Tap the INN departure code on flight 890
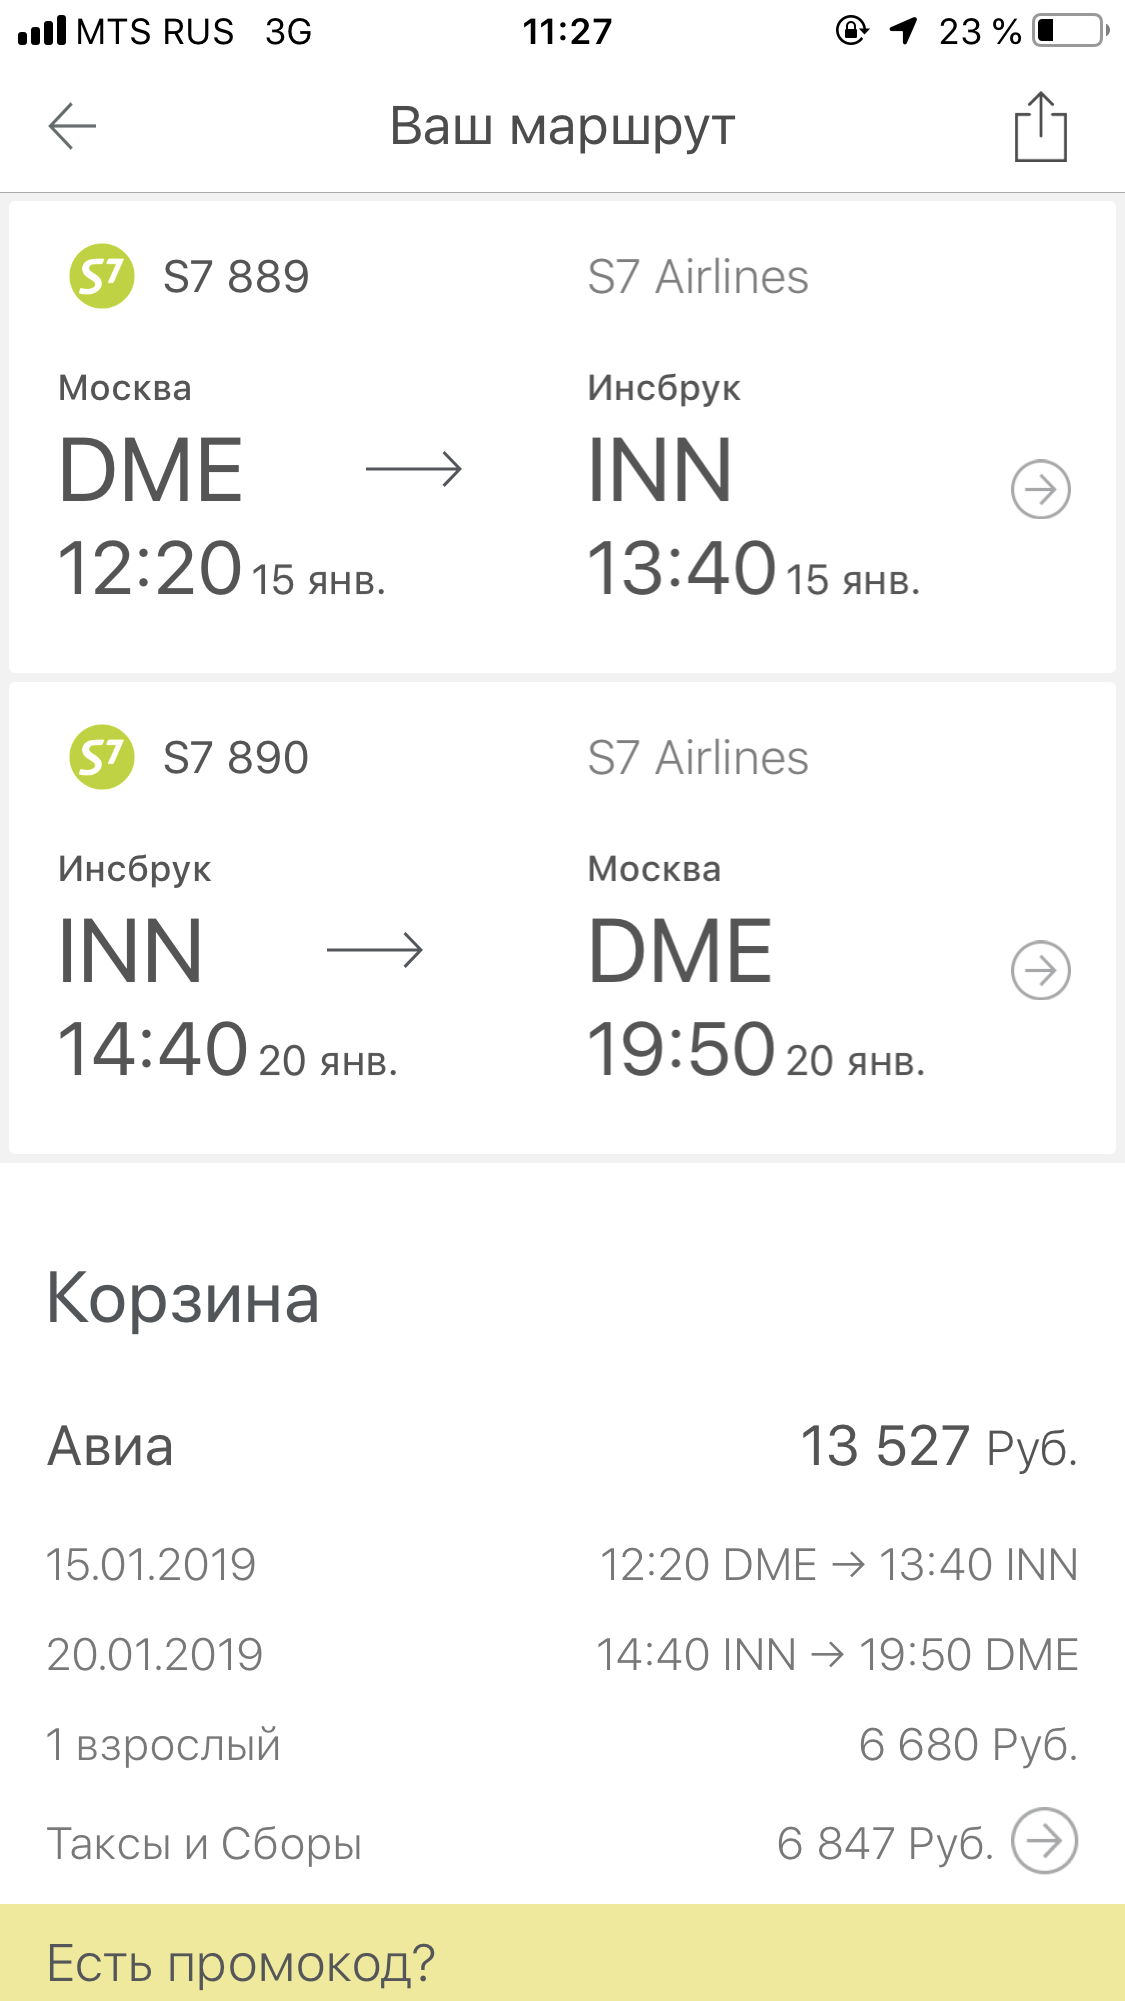 131,951
